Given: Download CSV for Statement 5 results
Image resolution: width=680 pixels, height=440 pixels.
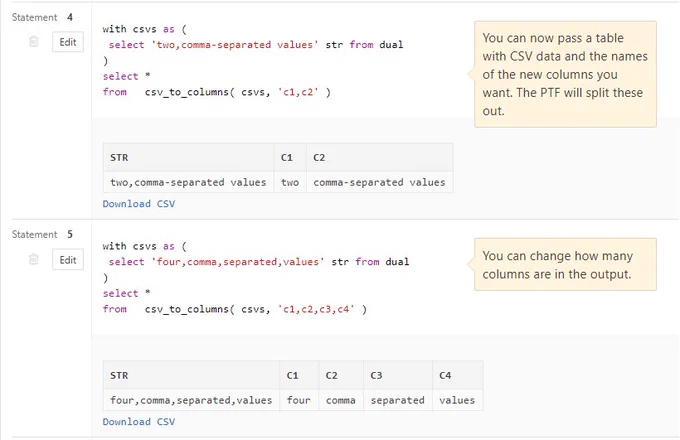Looking at the screenshot, I should tap(139, 421).
